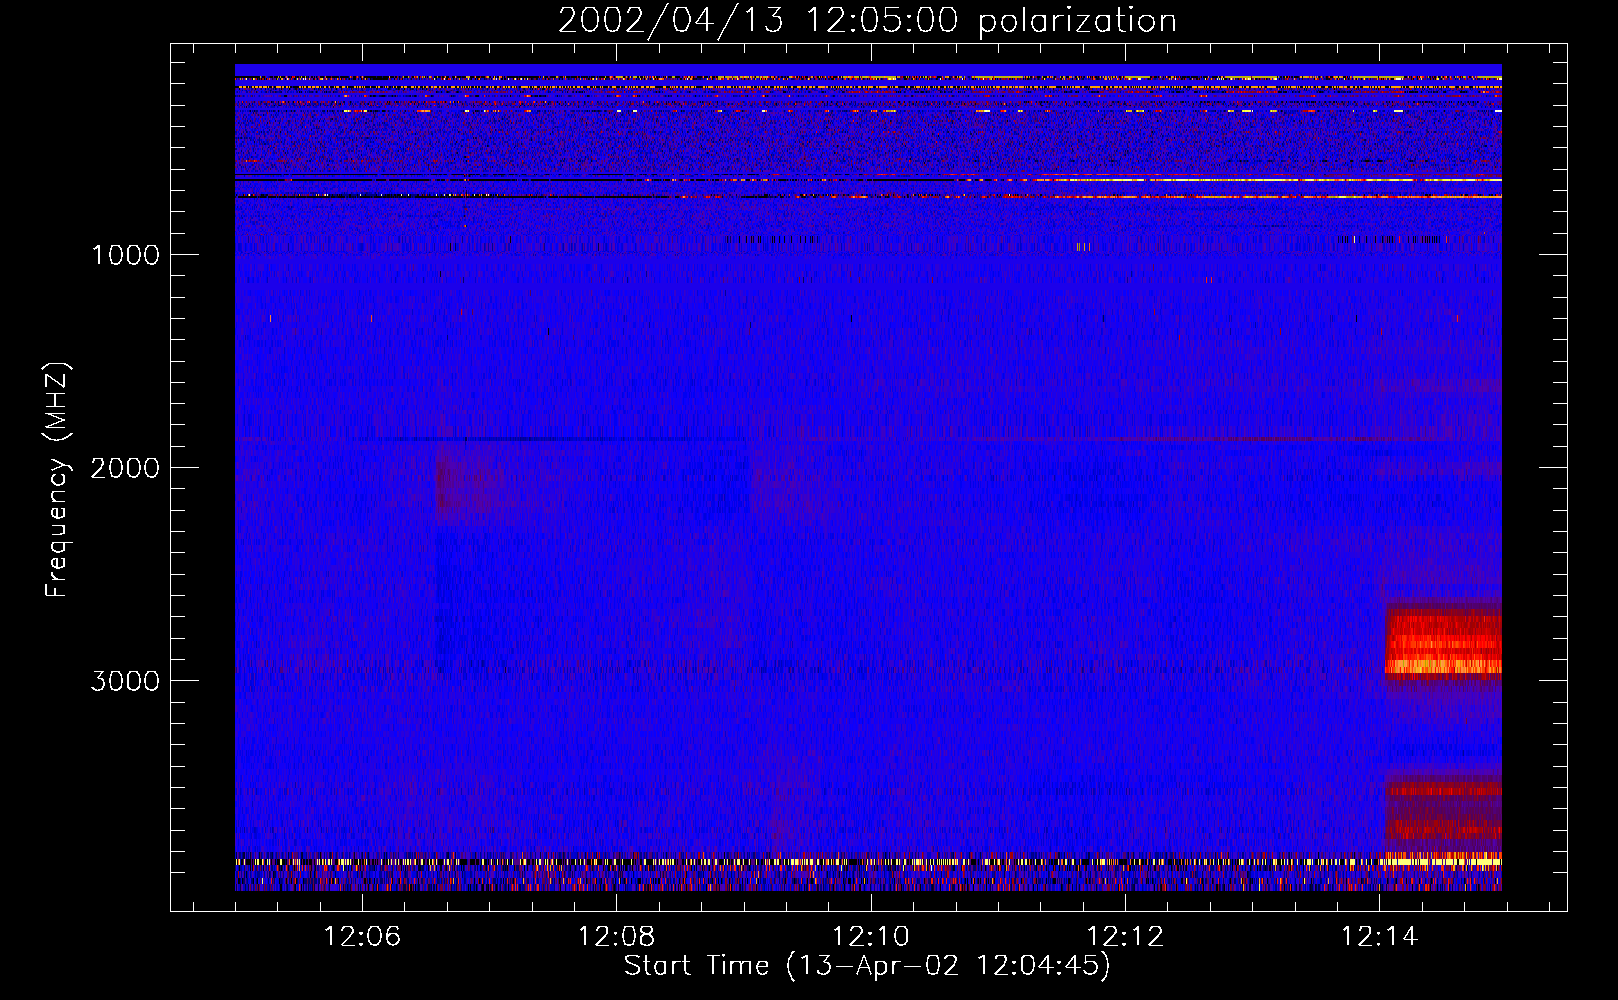Click the 'Frequency (MHZ)' axis label

[56, 480]
